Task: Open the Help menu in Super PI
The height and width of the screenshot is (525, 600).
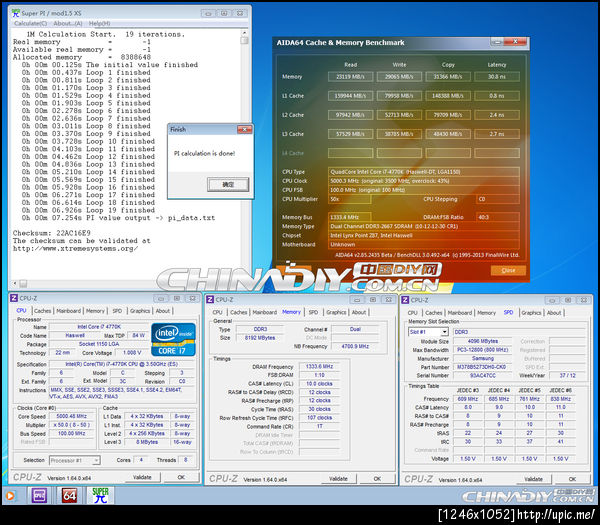Action: coord(99,23)
